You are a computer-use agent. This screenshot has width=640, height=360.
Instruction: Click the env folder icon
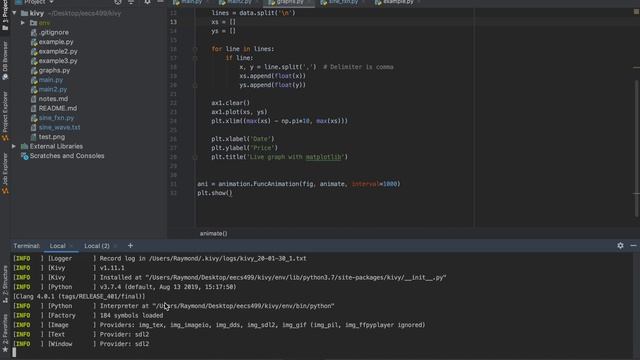tap(33, 23)
